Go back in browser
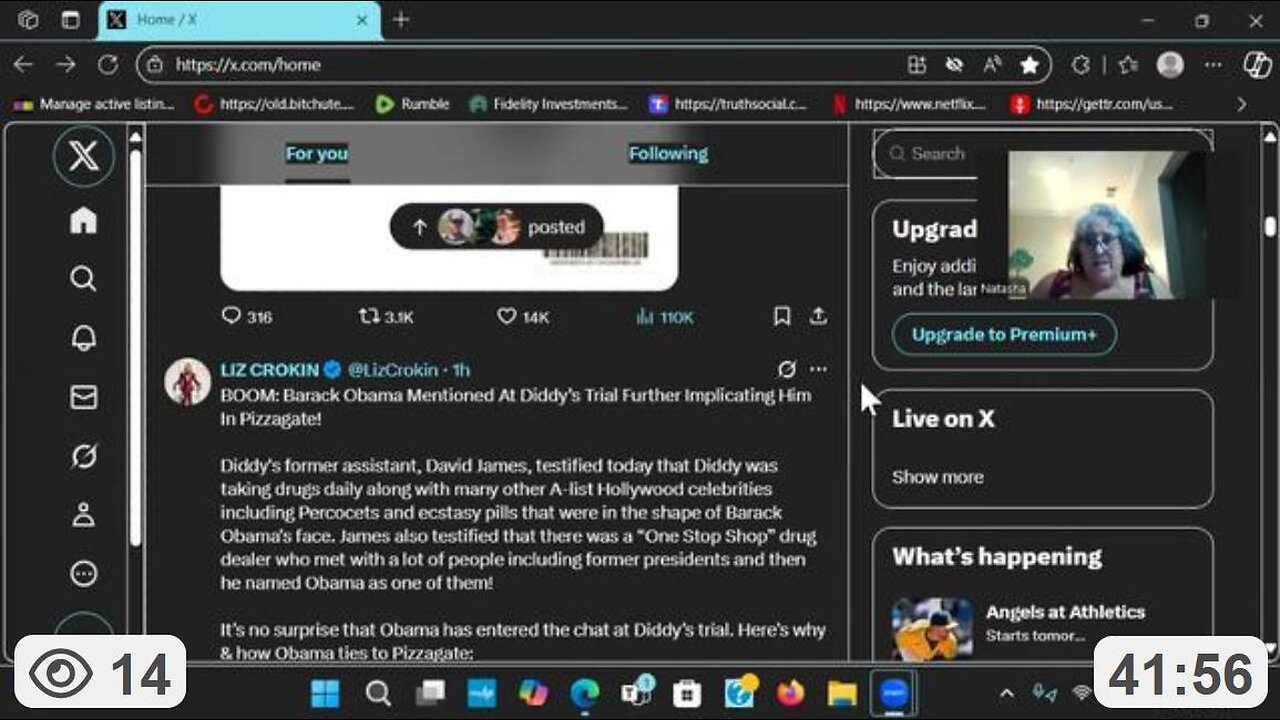Image resolution: width=1280 pixels, height=720 pixels. [x=23, y=65]
